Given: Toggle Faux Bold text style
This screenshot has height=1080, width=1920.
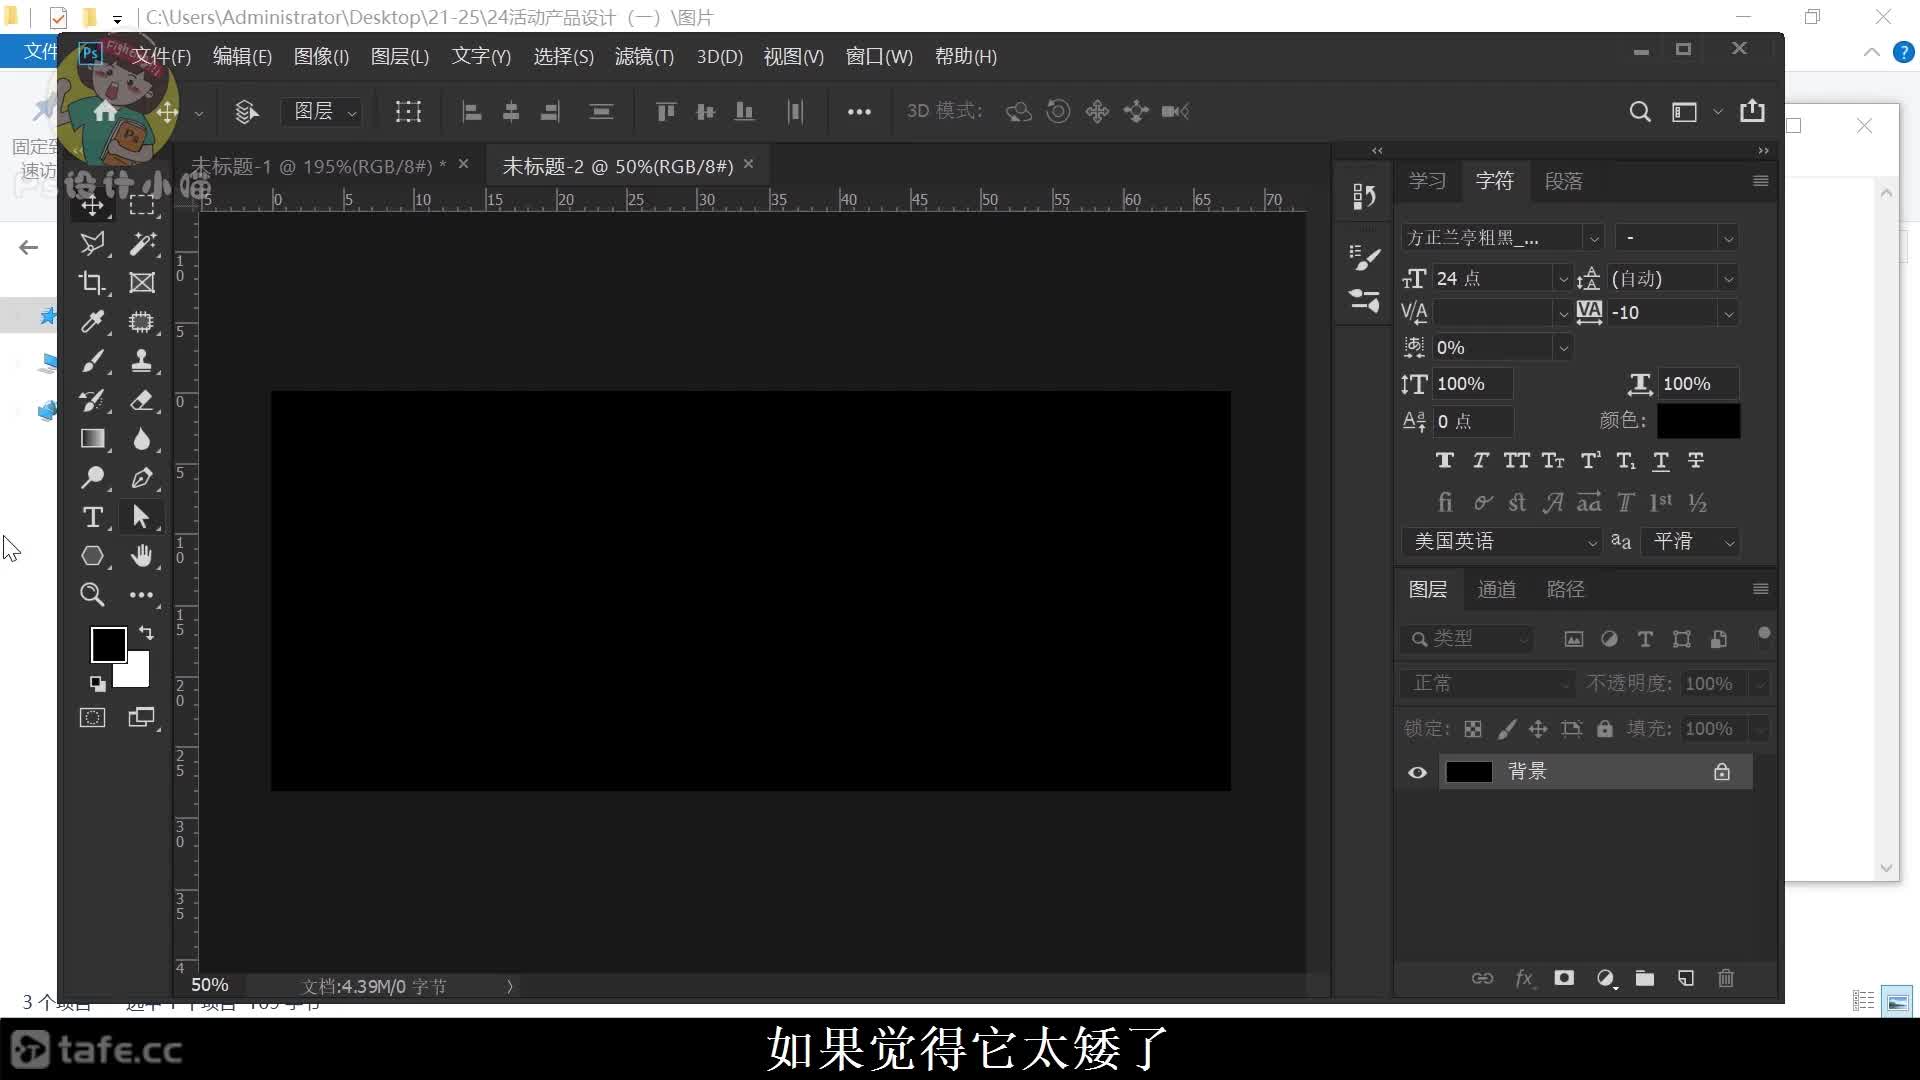Looking at the screenshot, I should (1444, 461).
